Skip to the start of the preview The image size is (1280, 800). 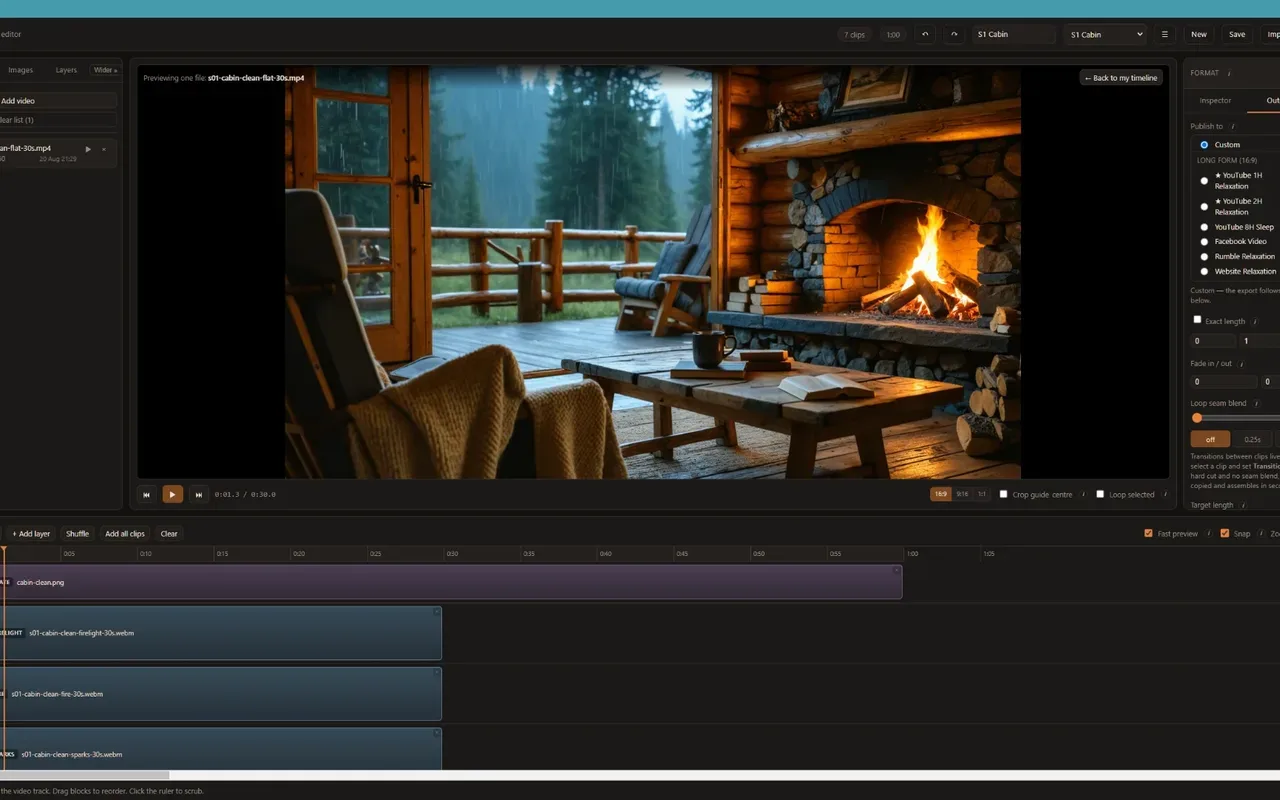click(x=146, y=494)
